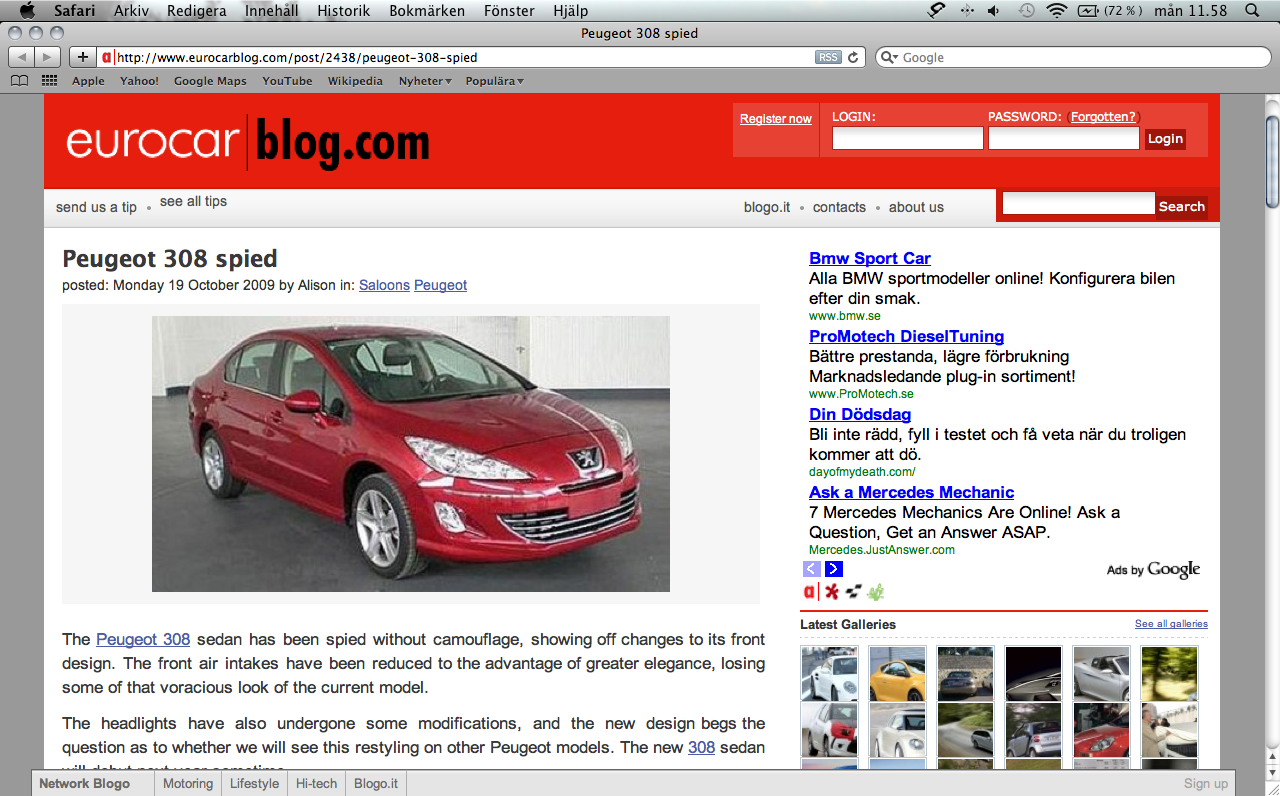The image size is (1280, 796).
Task: Open the Historik menu
Action: click(343, 11)
